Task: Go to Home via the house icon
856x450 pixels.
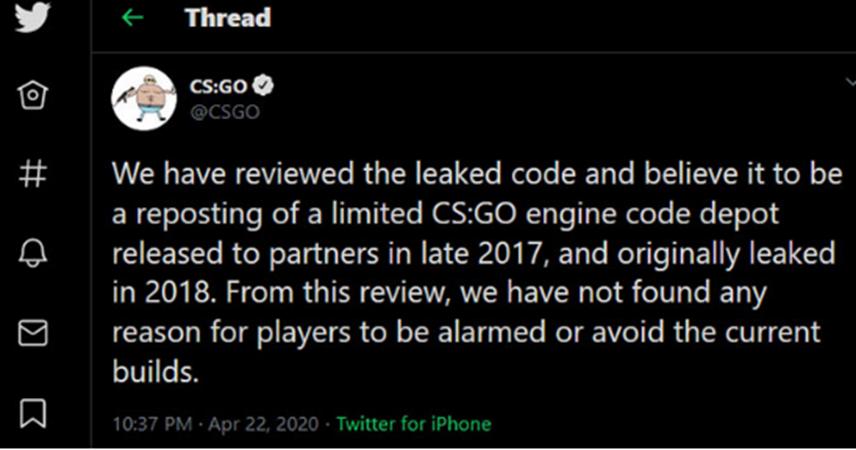Action: click(x=35, y=96)
